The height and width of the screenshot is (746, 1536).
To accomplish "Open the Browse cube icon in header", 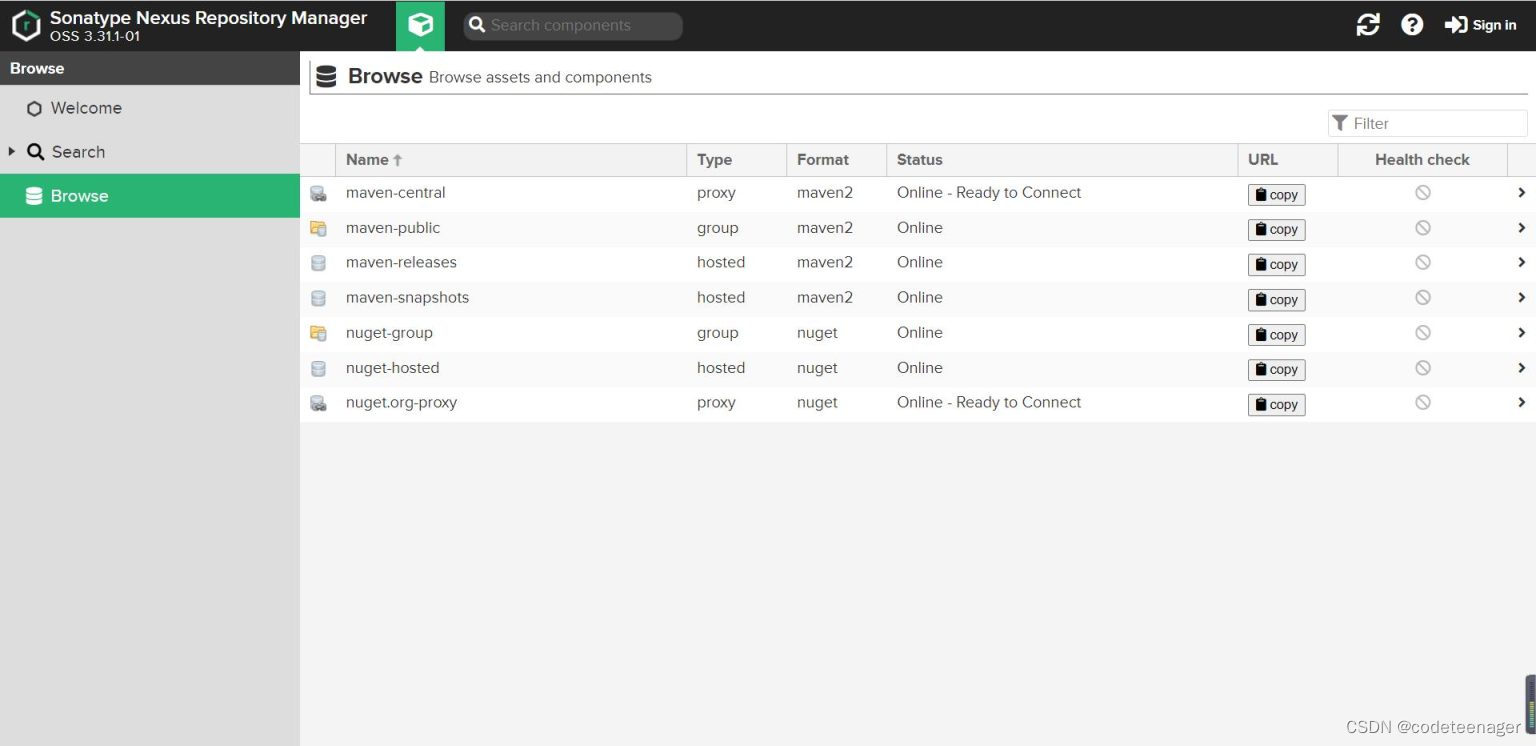I will (x=420, y=25).
